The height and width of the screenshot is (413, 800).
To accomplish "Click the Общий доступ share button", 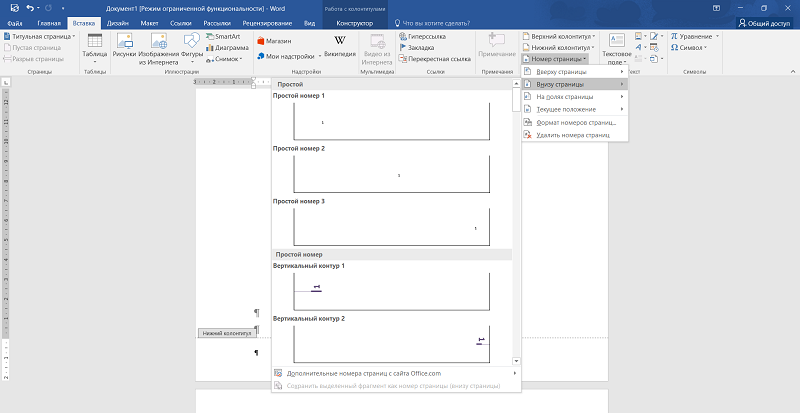I will 766,22.
